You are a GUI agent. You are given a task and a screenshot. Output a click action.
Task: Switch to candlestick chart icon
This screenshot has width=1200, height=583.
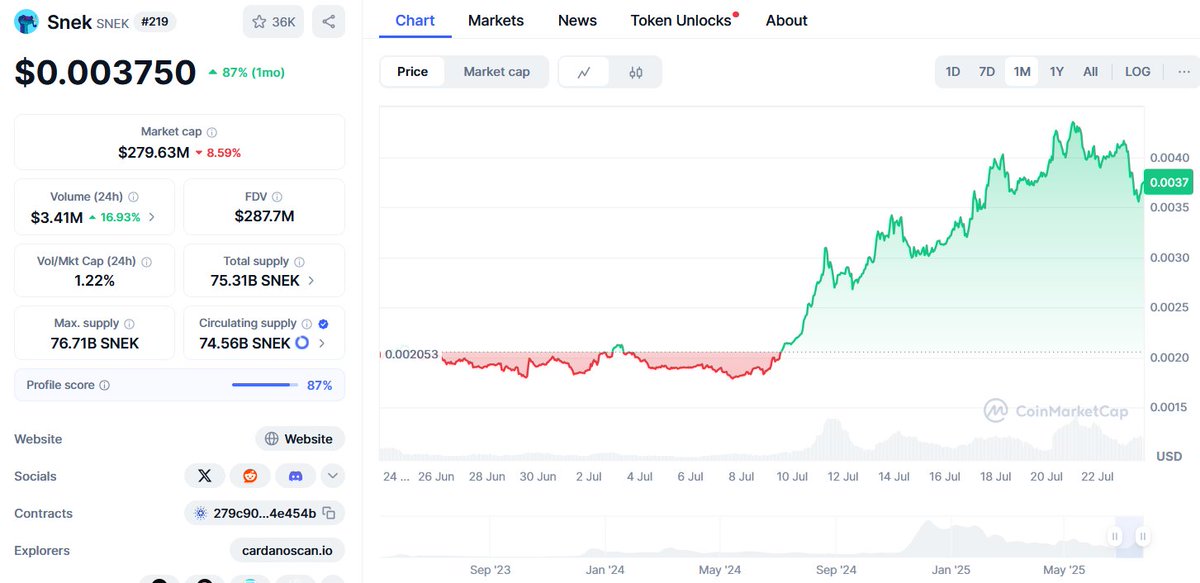(x=636, y=72)
